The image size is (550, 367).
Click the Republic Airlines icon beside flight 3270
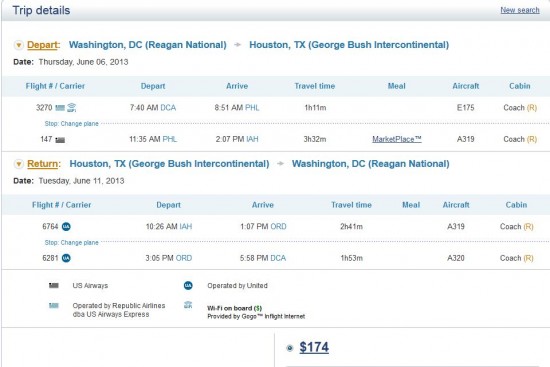pos(60,108)
